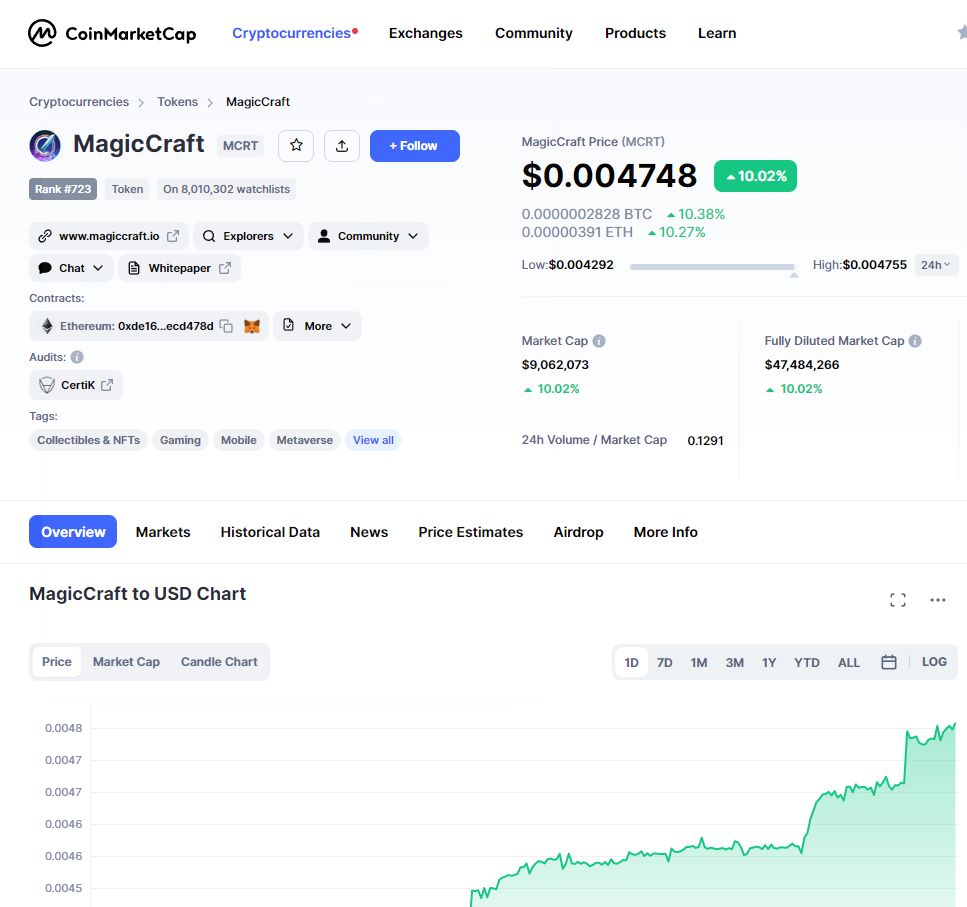
Task: Click the MagicCraft coin logo
Action: pyautogui.click(x=45, y=146)
